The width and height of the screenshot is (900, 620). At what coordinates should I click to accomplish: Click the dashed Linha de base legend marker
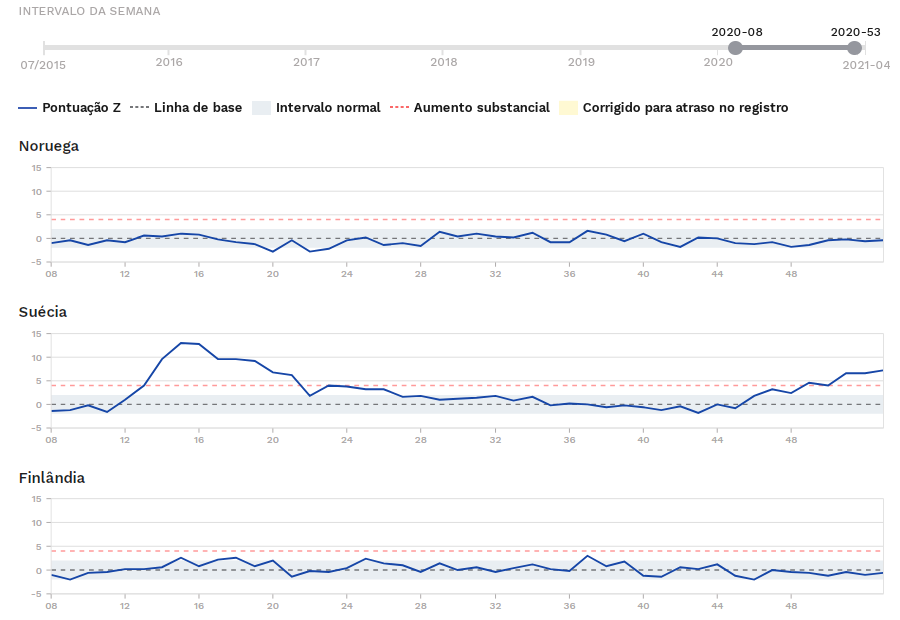tap(140, 108)
